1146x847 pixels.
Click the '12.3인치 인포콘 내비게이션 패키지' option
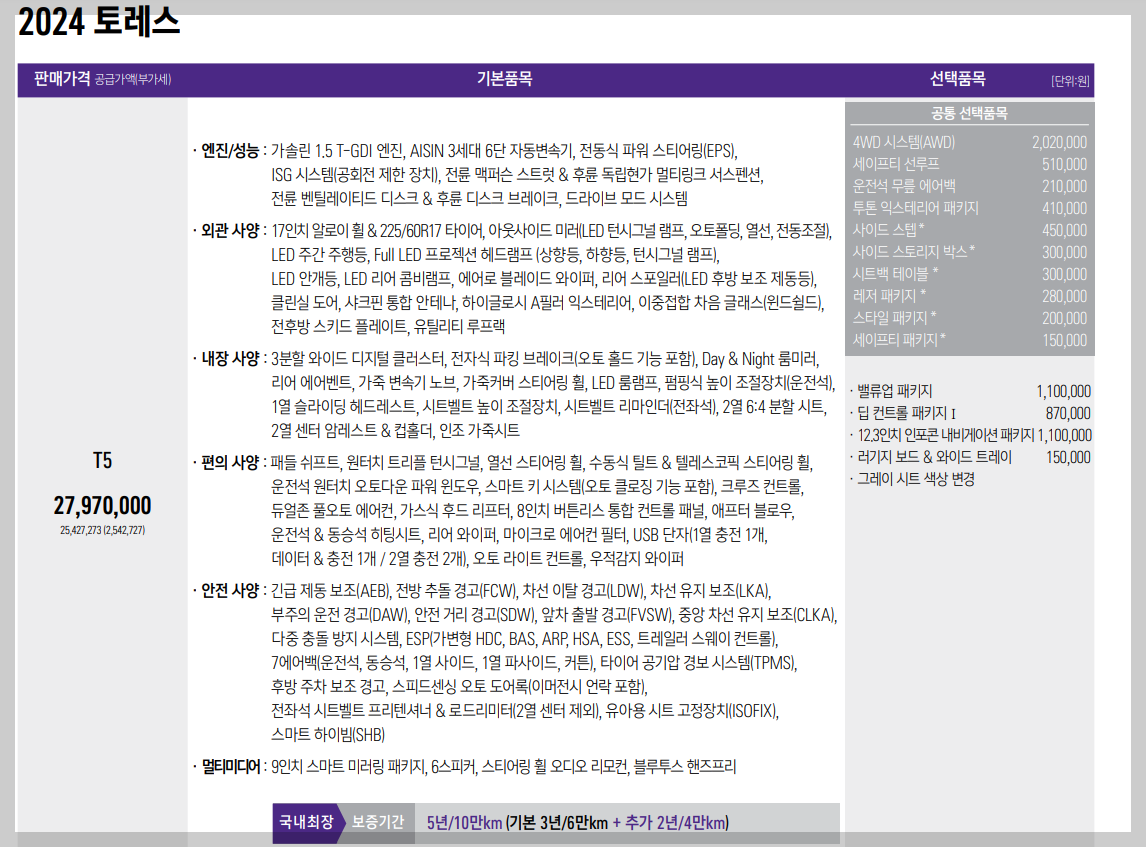click(x=945, y=435)
